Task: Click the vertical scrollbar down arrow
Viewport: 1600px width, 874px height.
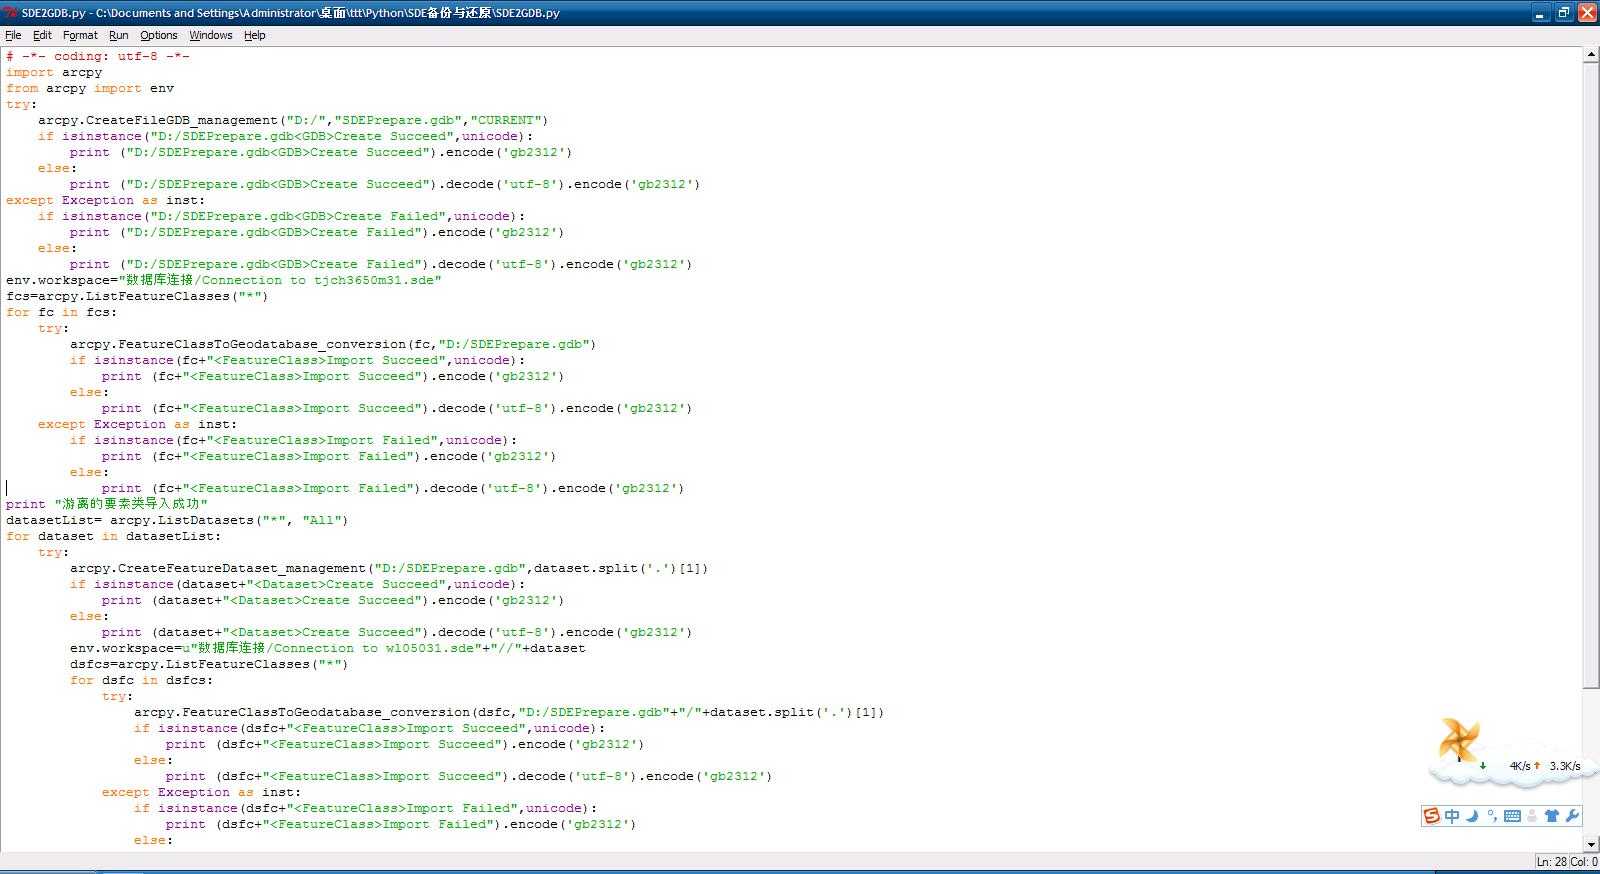Action: pos(1591,844)
